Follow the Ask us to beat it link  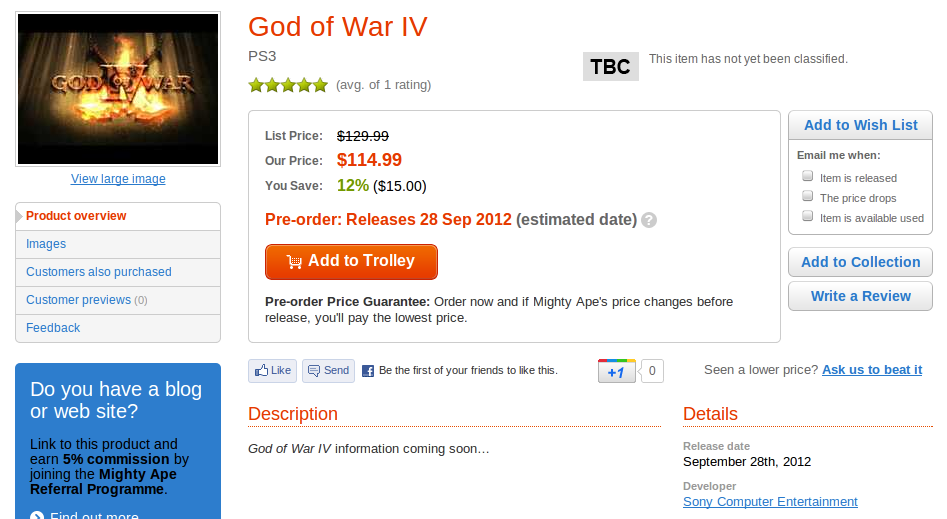click(871, 370)
